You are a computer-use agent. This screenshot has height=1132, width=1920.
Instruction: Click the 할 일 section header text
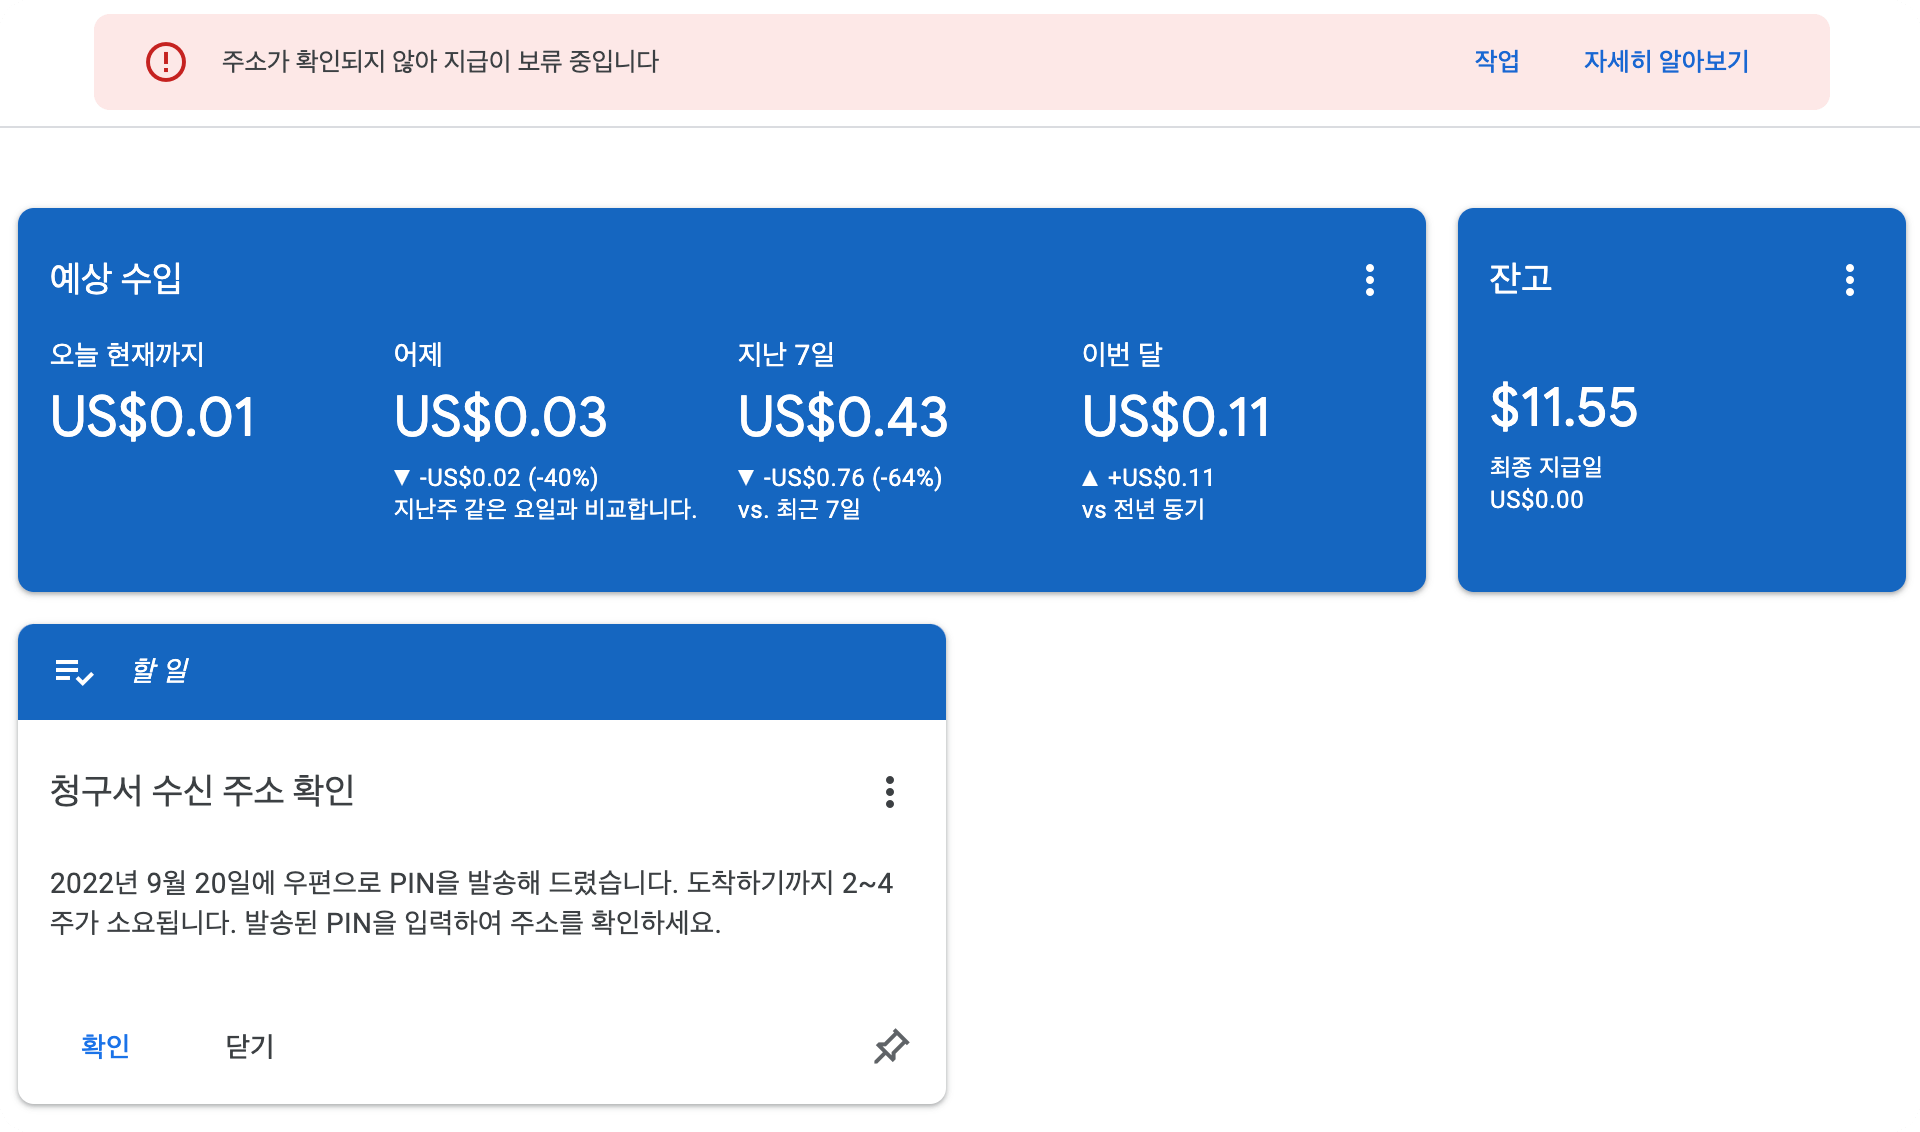160,671
